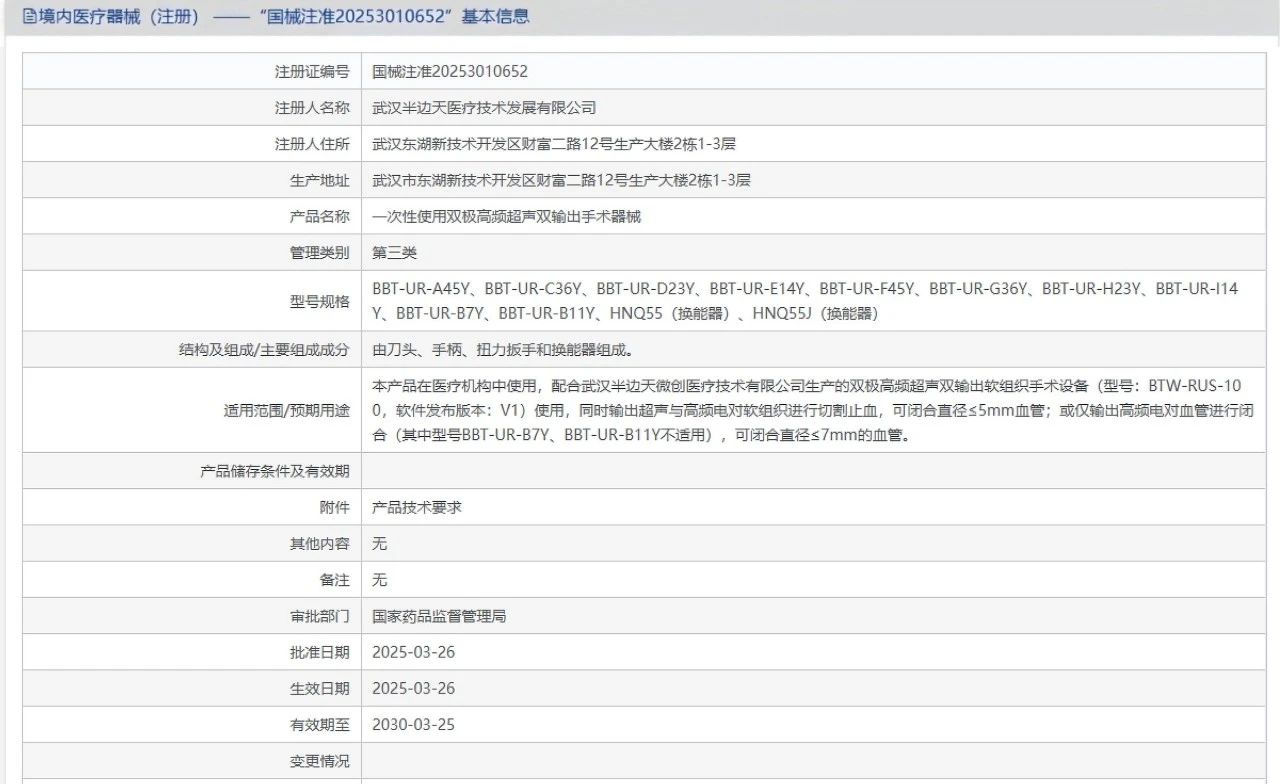The width and height of the screenshot is (1280, 784).
Task: Select product name 一次性使用双极高频超声双输出手术器械
Action: 506,216
